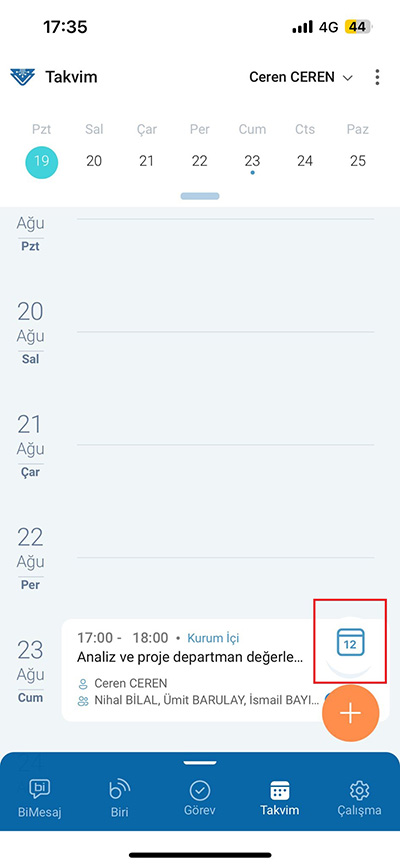Select Wednesday 21 in week strip
The height and width of the screenshot is (866, 400).
tap(146, 161)
